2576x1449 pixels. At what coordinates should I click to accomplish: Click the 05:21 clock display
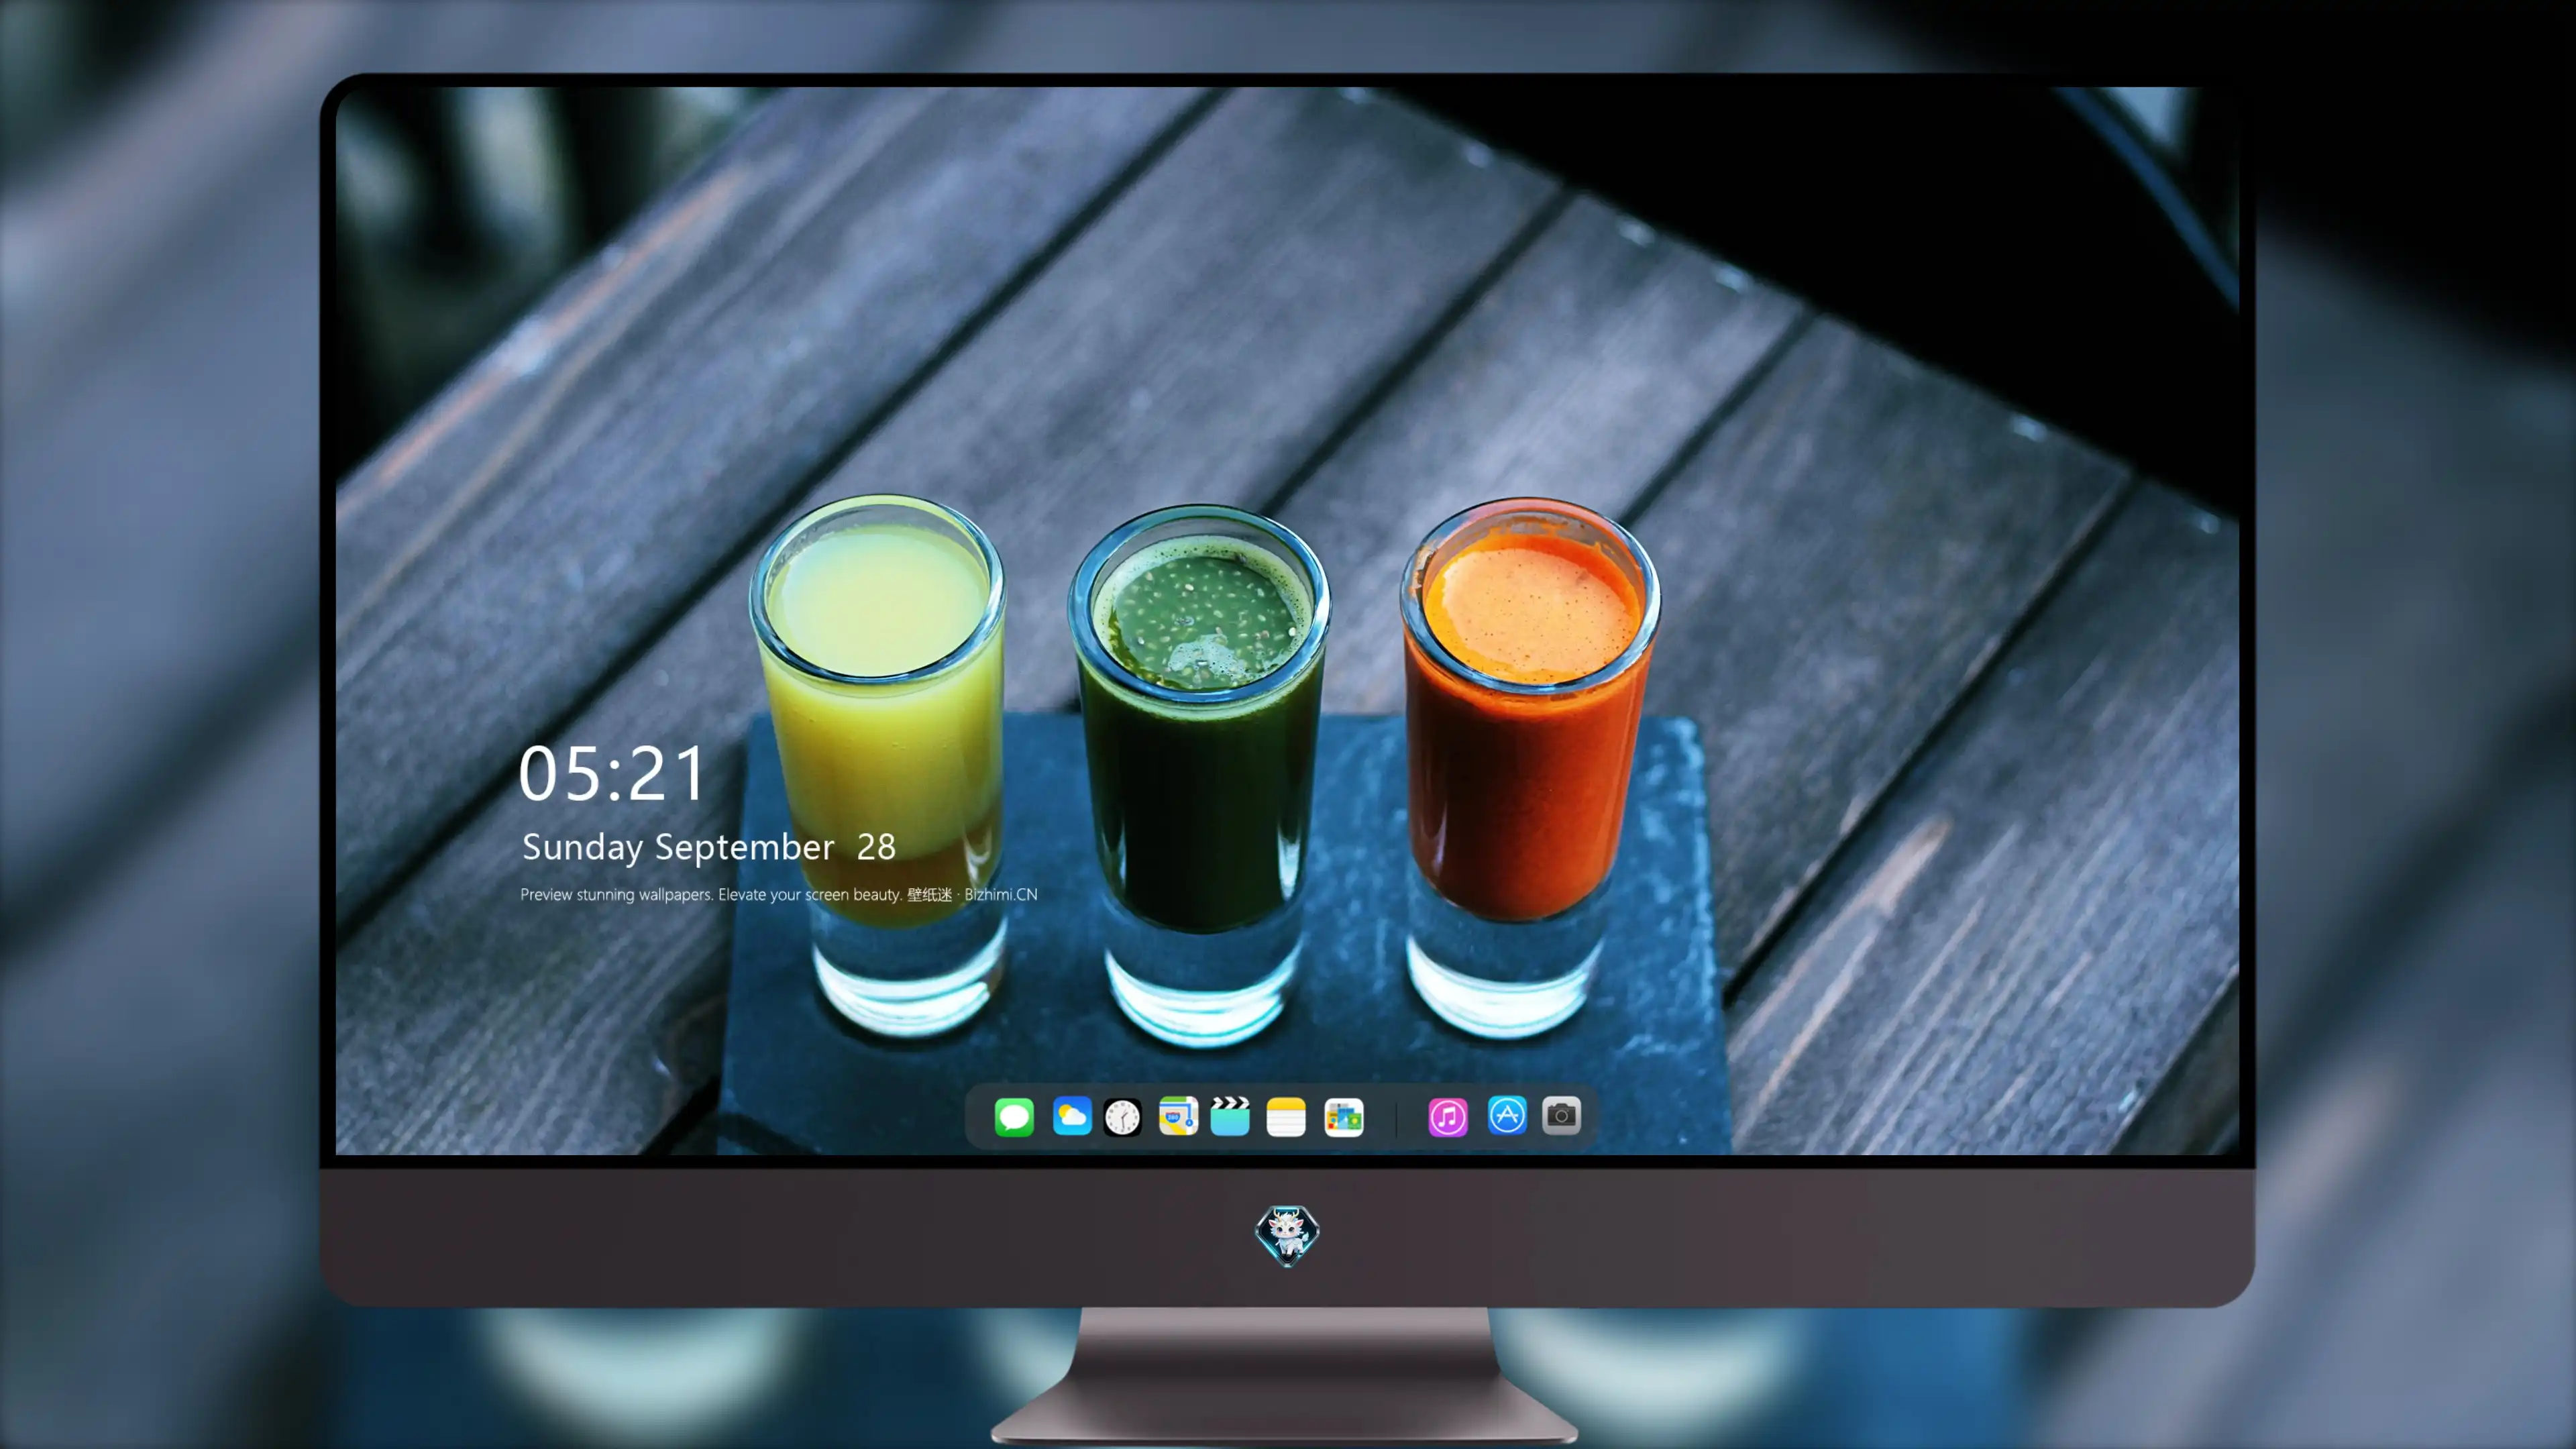tap(612, 773)
